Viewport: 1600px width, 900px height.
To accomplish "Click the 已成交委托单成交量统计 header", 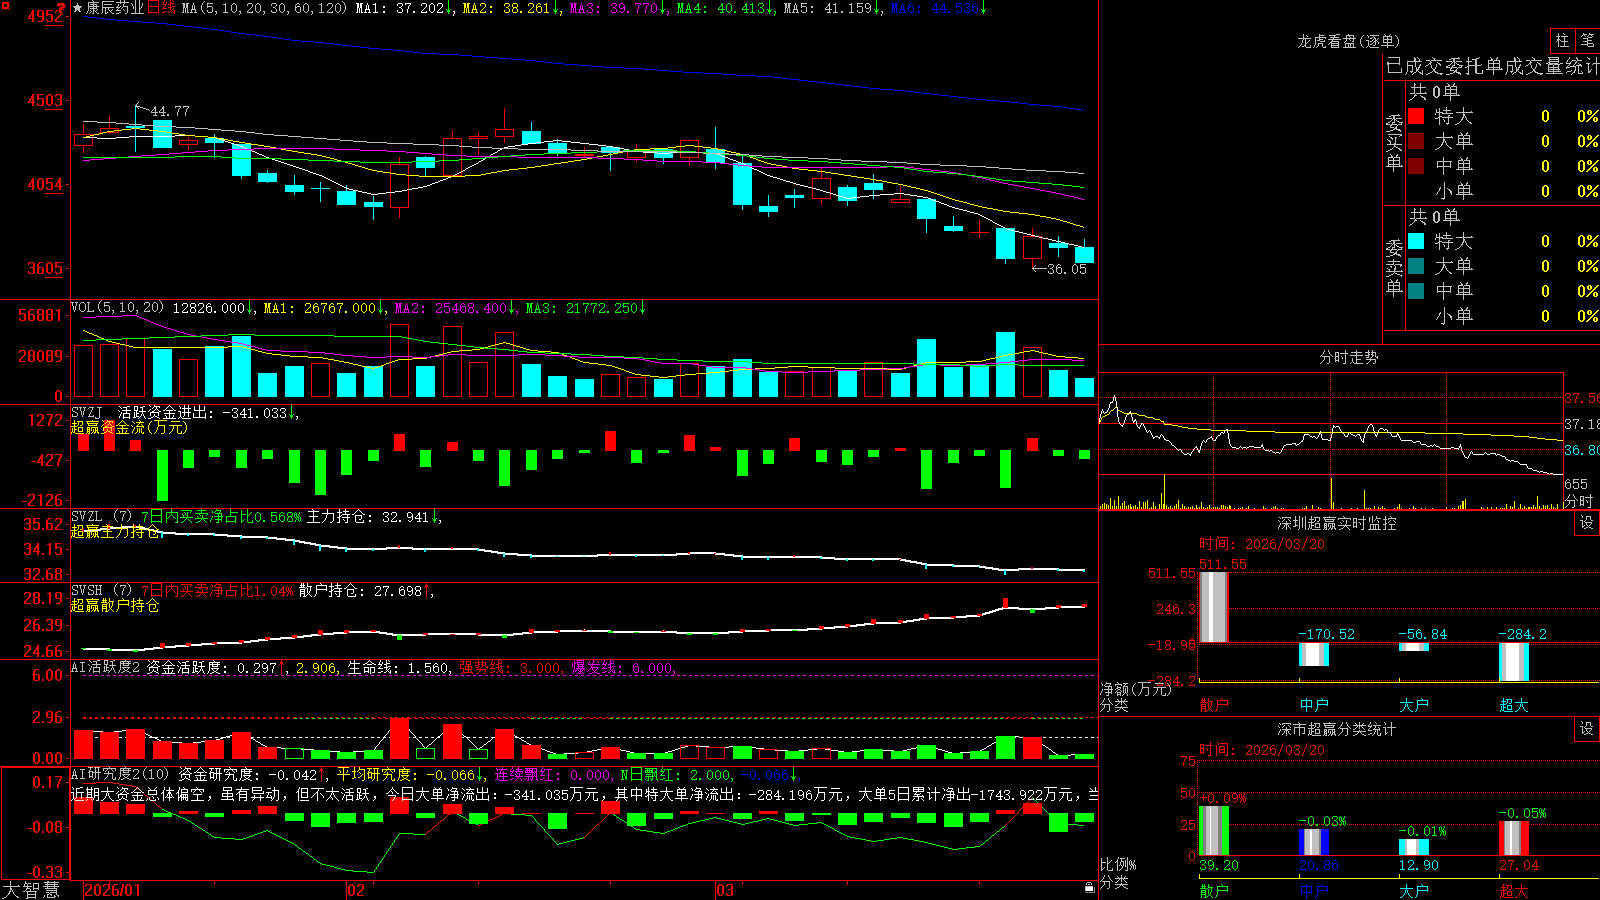I will point(1492,66).
